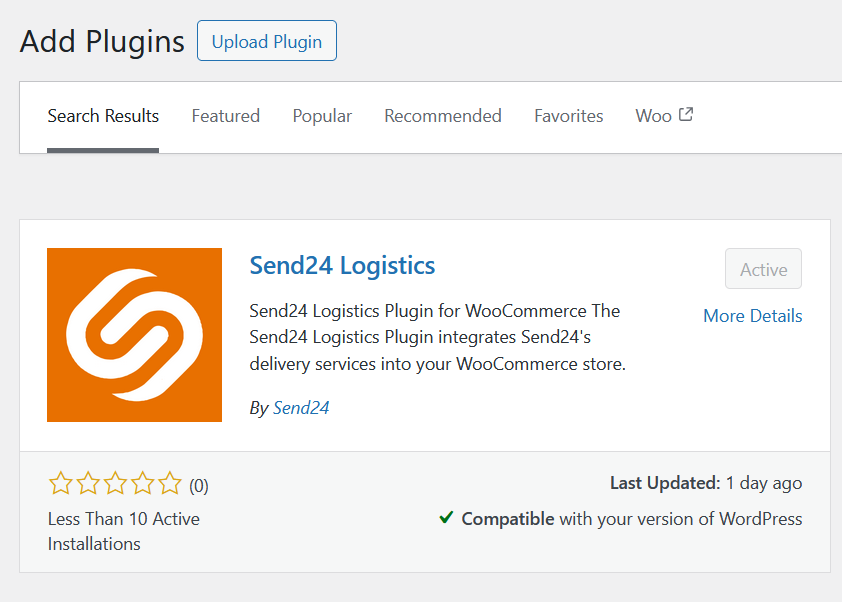Click the (0) ratings count

point(197,485)
